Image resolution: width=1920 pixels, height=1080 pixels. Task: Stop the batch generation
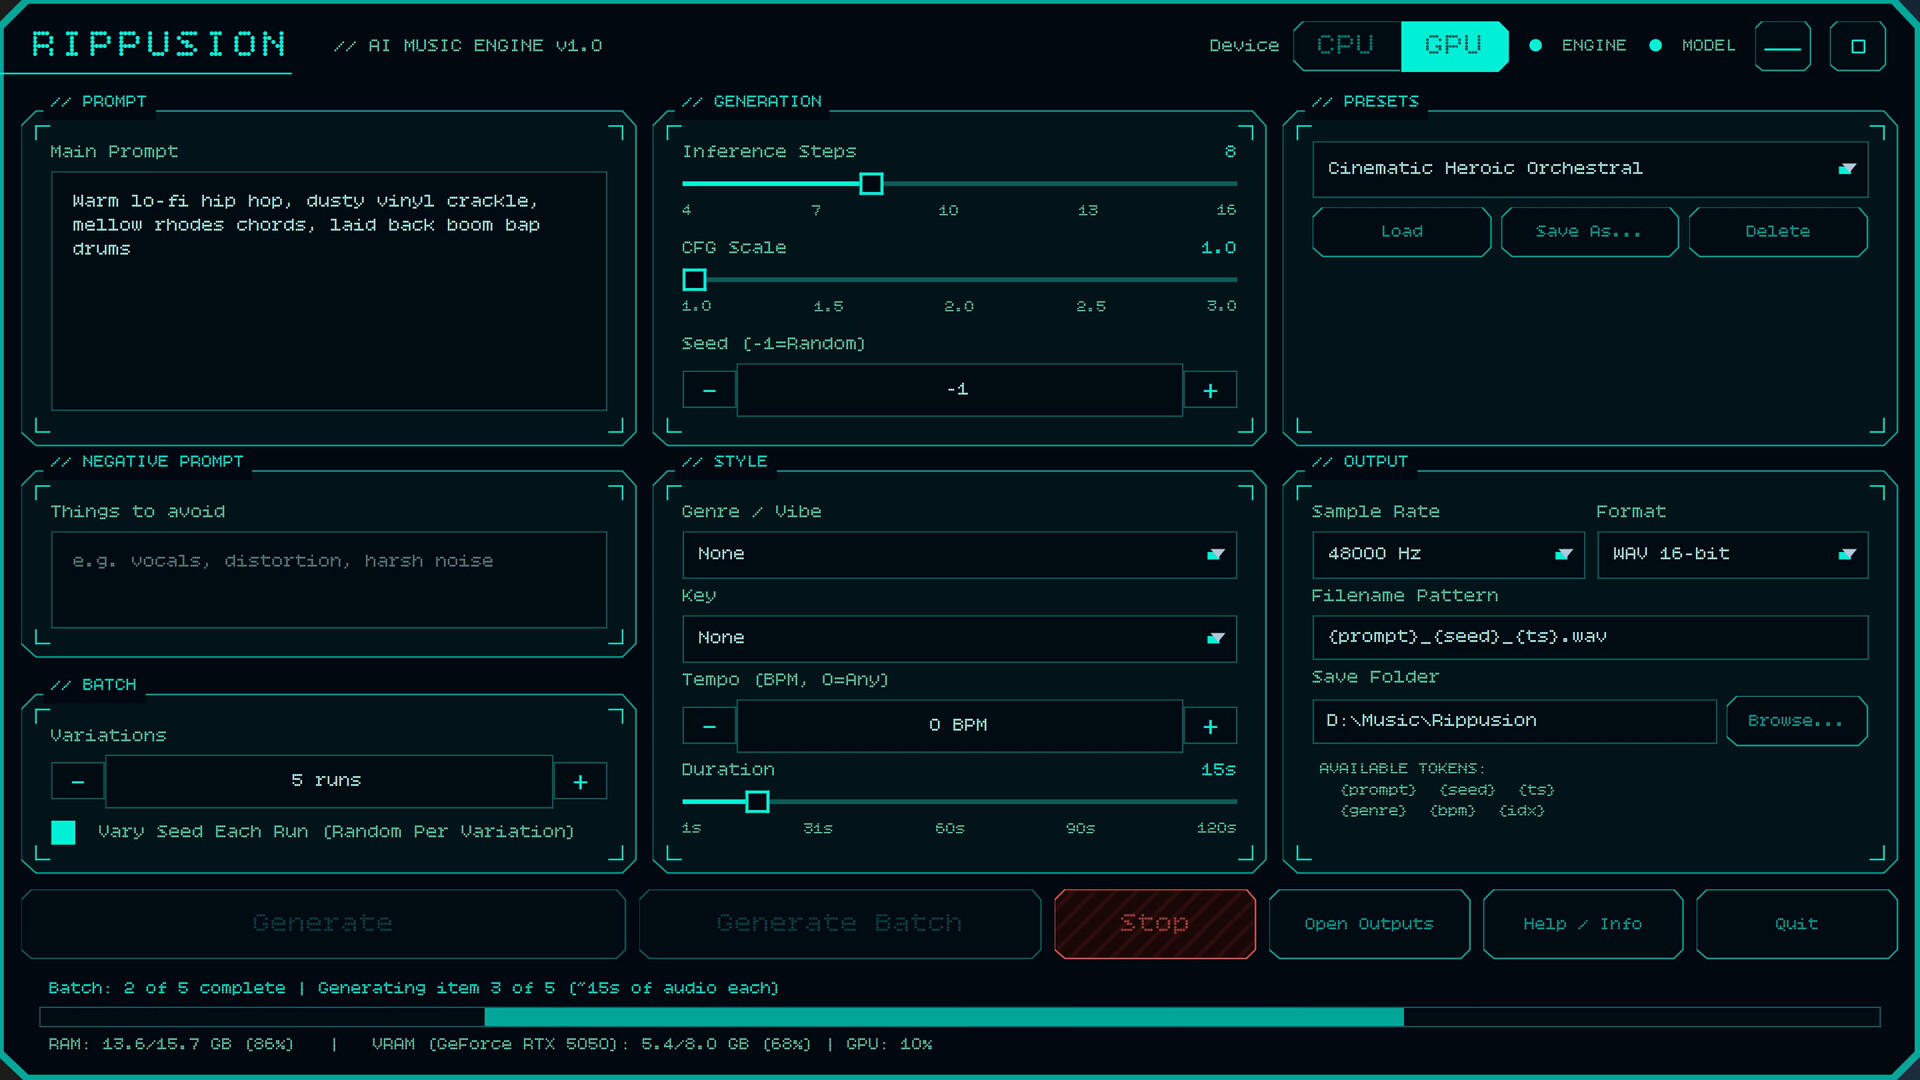1155,924
